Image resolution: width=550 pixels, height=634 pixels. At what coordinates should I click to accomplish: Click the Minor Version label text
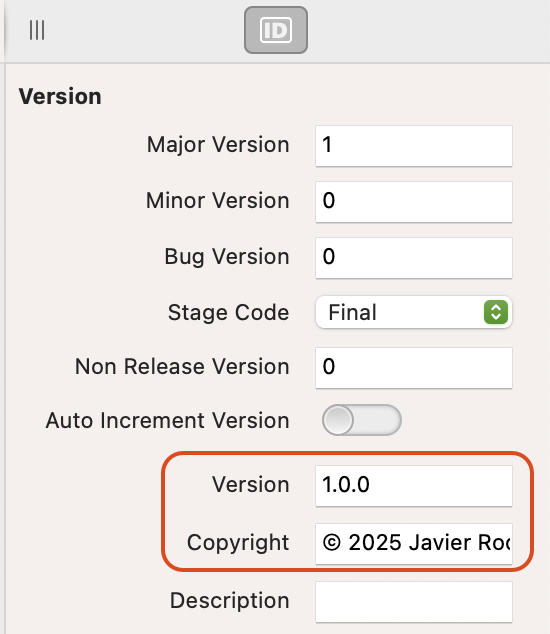pyautogui.click(x=218, y=201)
